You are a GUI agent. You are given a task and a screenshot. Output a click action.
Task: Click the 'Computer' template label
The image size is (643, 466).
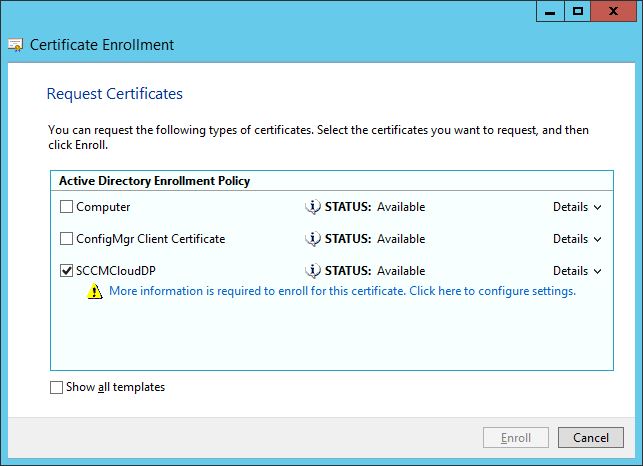103,207
